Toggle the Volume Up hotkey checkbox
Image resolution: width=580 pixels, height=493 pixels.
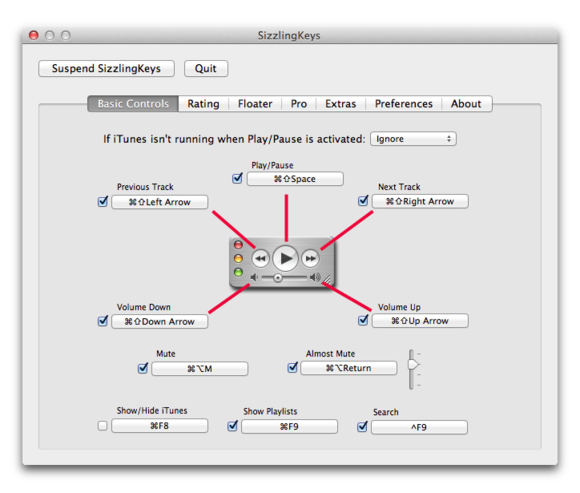363,320
